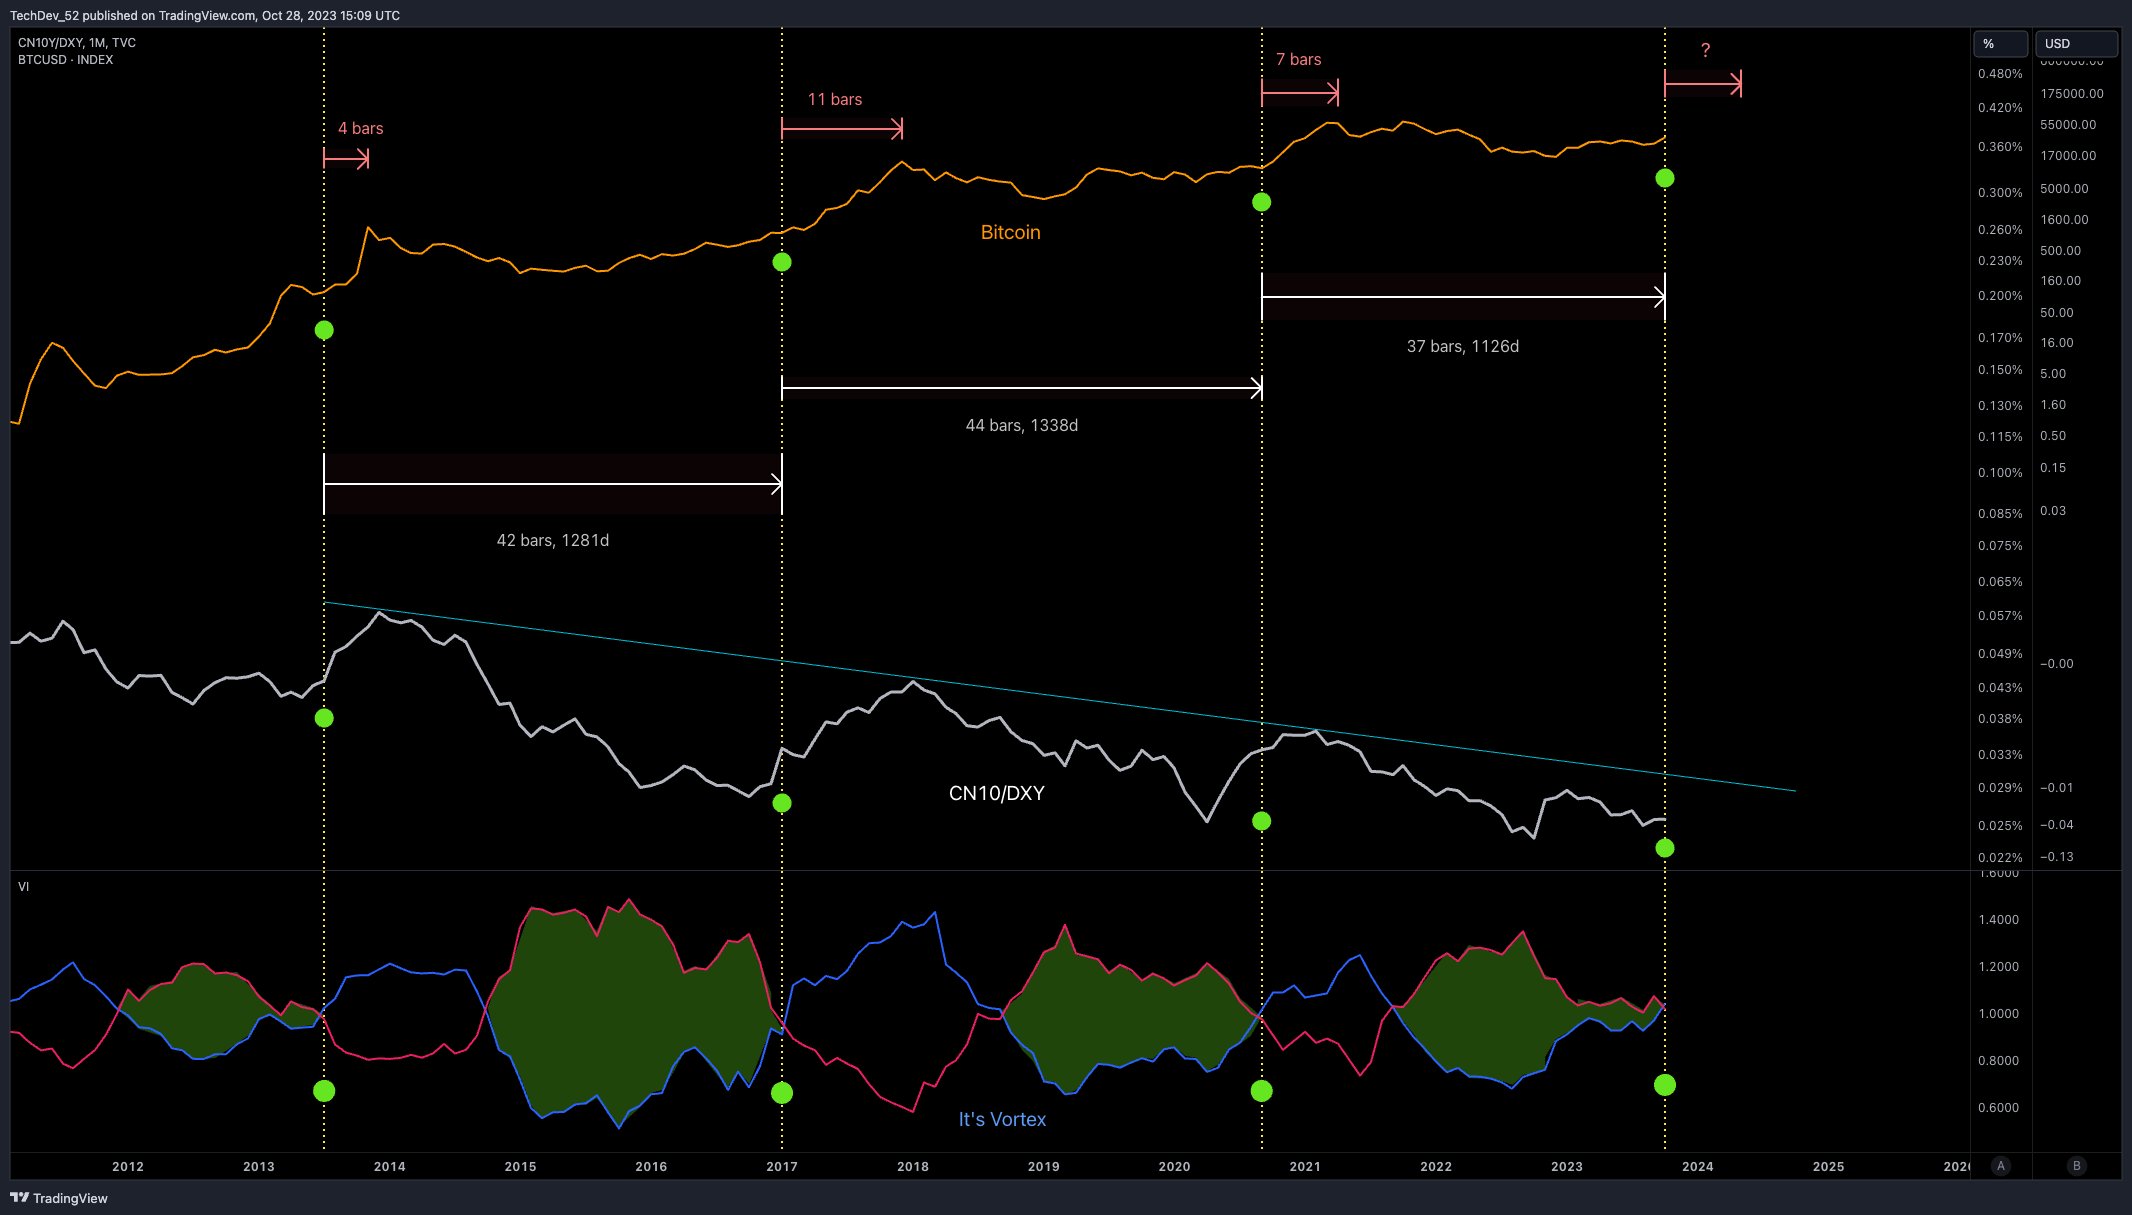
Task: Select the 'B' price scale label
Action: point(2076,1165)
